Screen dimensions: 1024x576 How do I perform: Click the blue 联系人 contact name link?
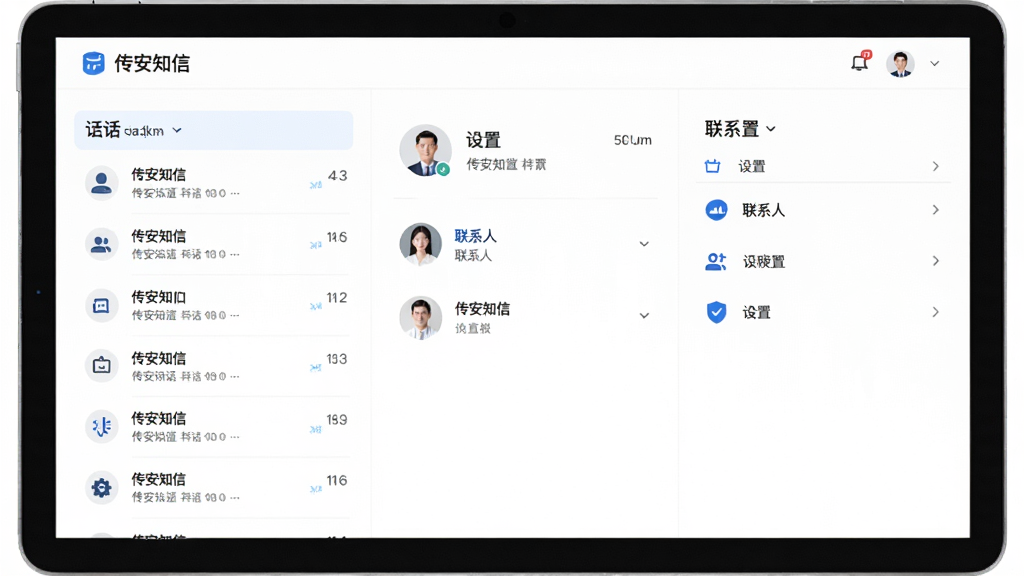pos(475,236)
